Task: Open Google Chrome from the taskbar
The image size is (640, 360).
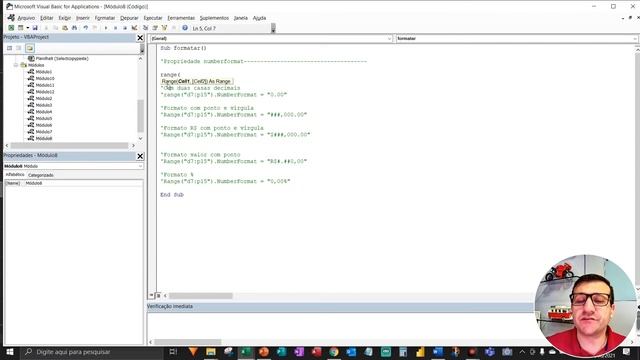Action: [x=334, y=352]
